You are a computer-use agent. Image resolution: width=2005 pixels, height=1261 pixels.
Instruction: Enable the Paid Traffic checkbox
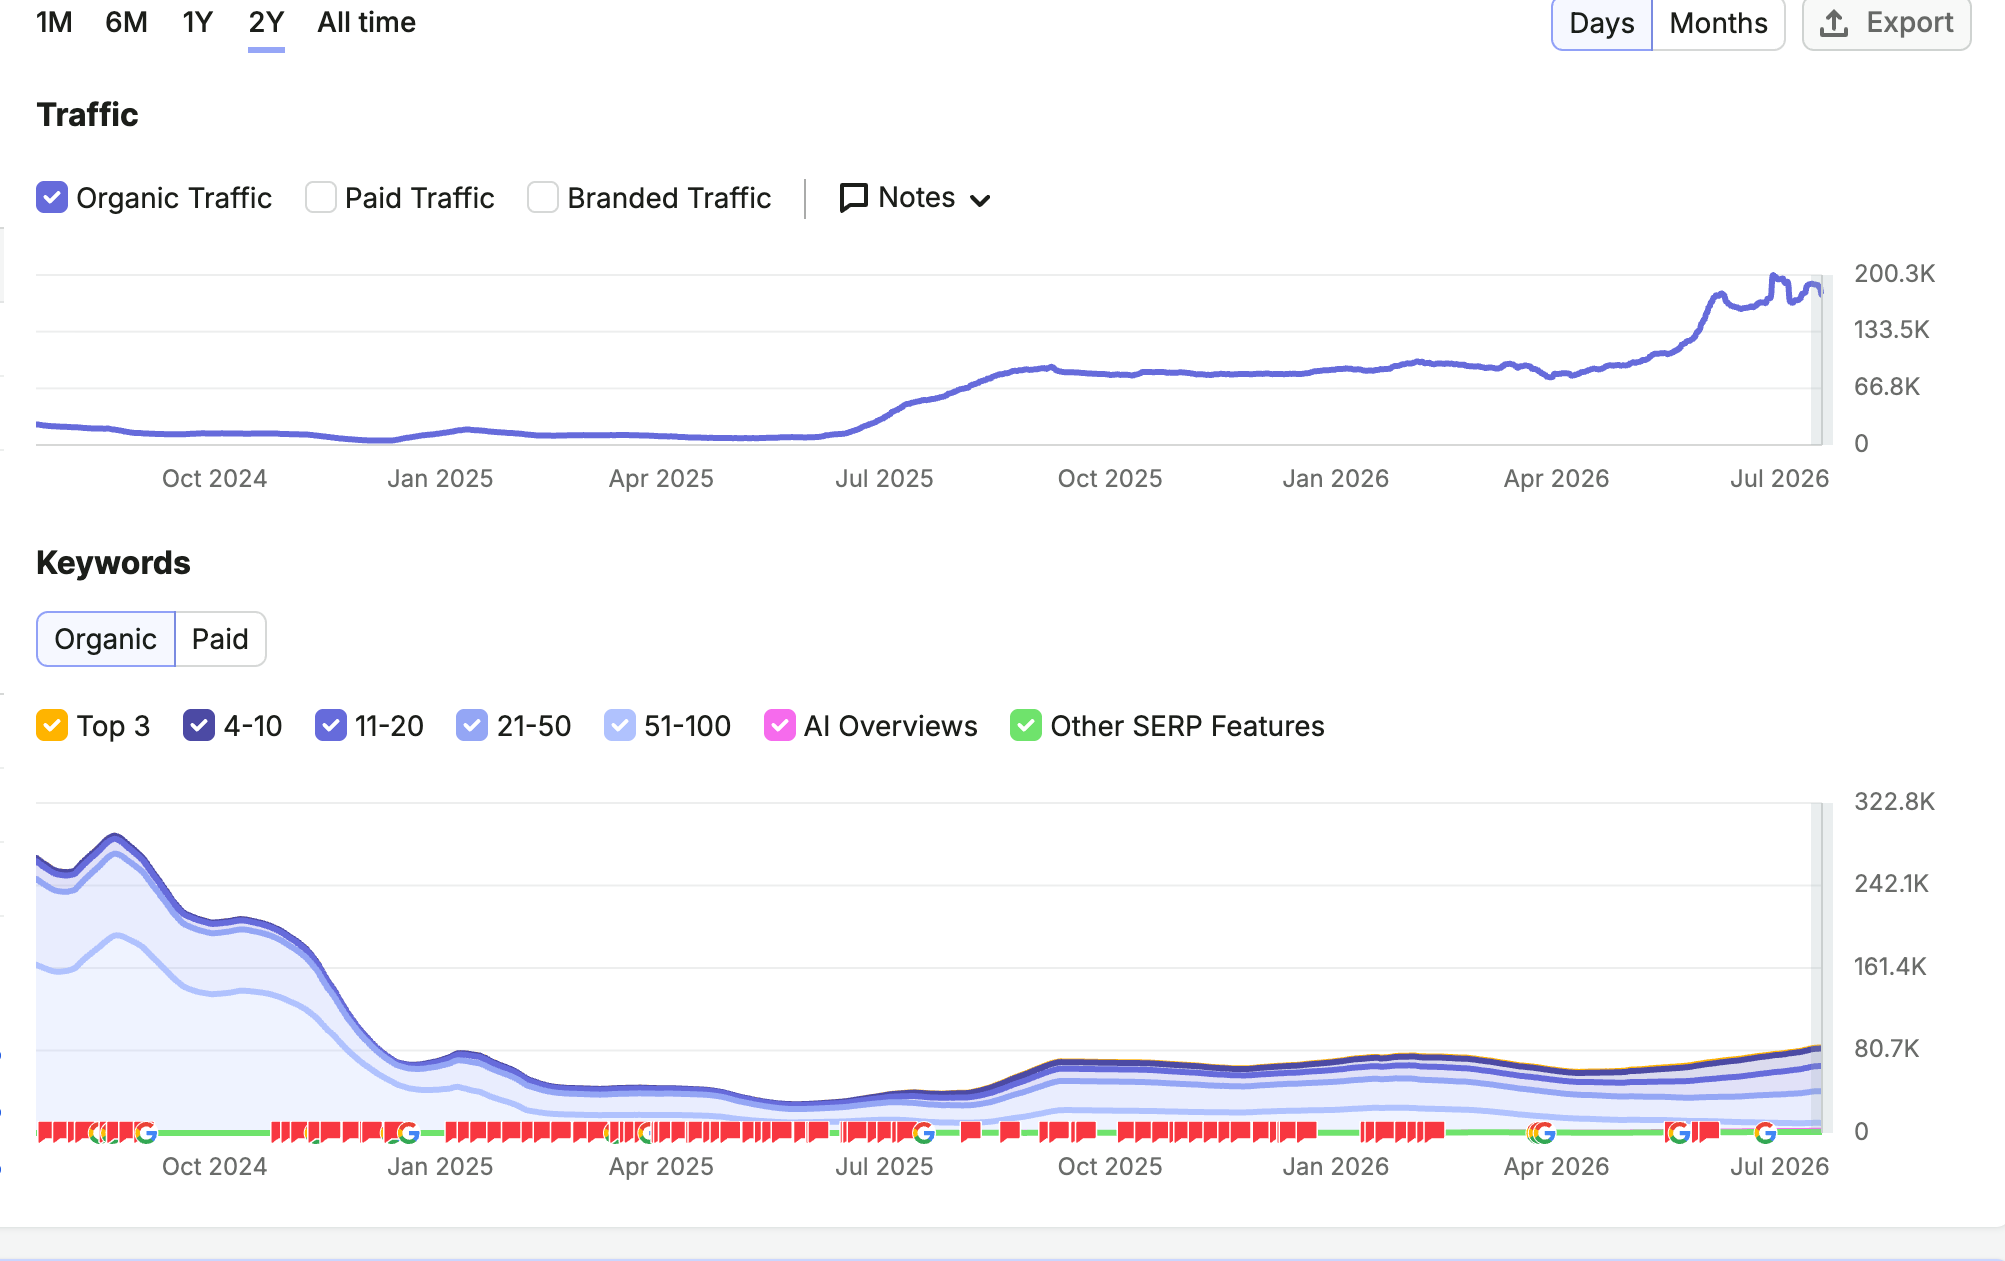click(321, 197)
